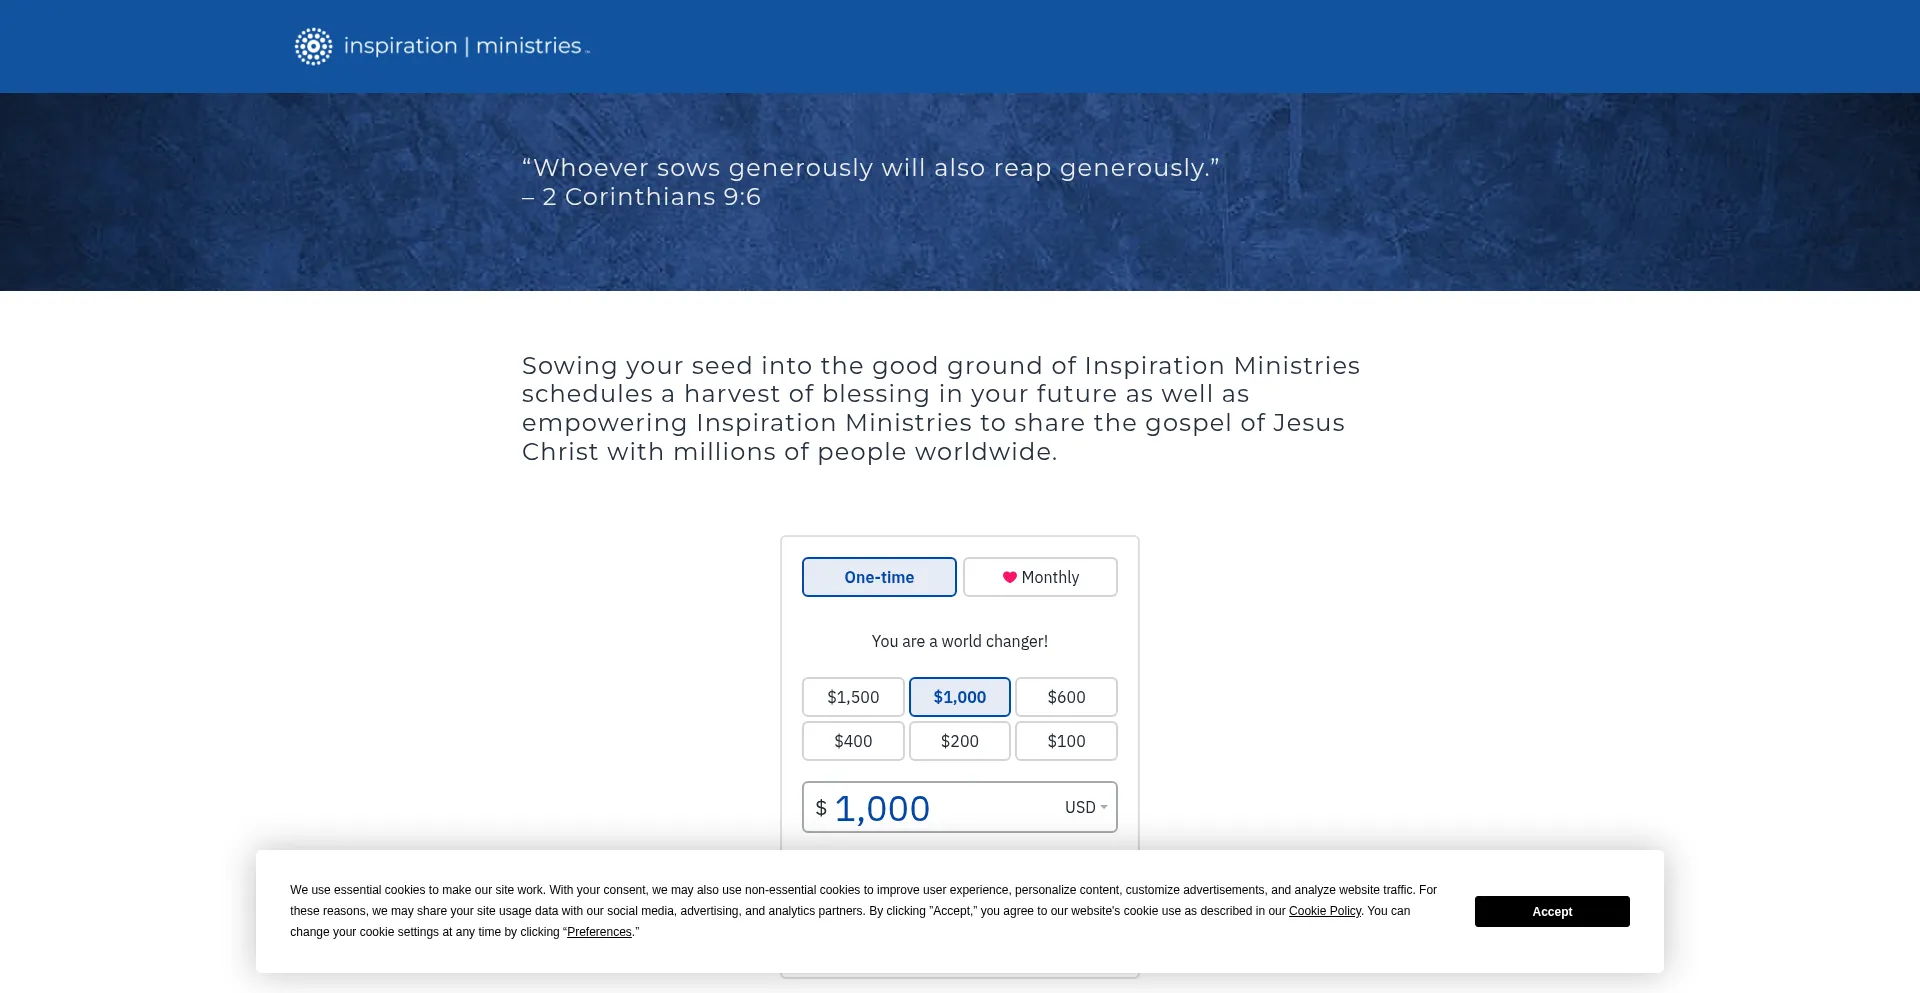Open the Cookie Policy link
The height and width of the screenshot is (993, 1920).
click(x=1325, y=911)
